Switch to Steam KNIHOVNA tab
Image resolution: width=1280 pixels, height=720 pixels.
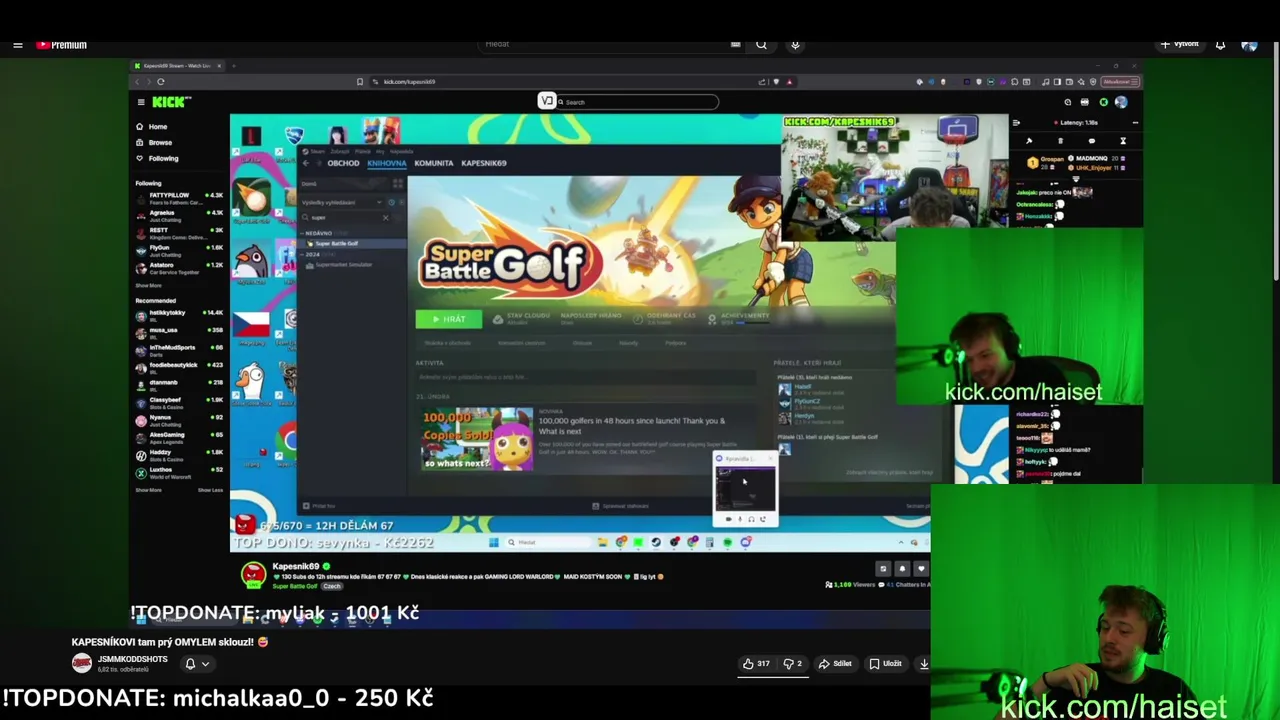tap(387, 163)
